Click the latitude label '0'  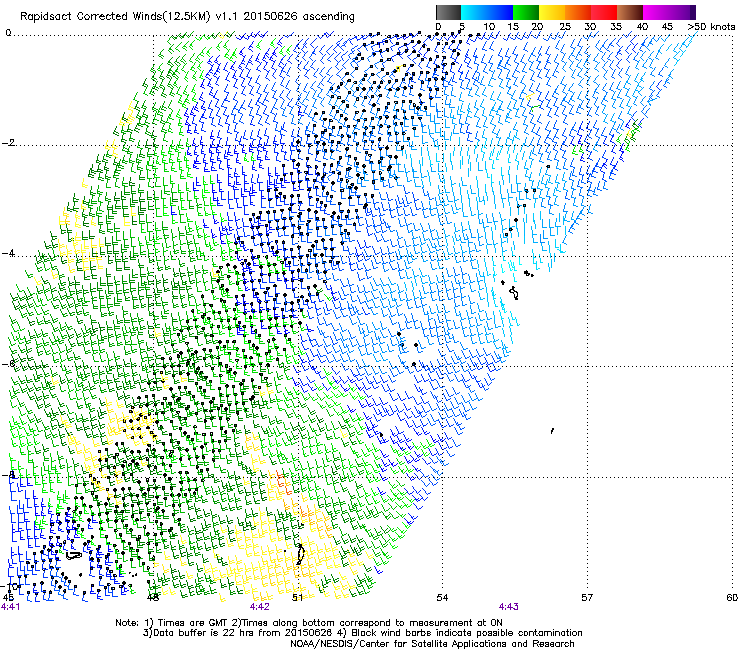point(8,33)
